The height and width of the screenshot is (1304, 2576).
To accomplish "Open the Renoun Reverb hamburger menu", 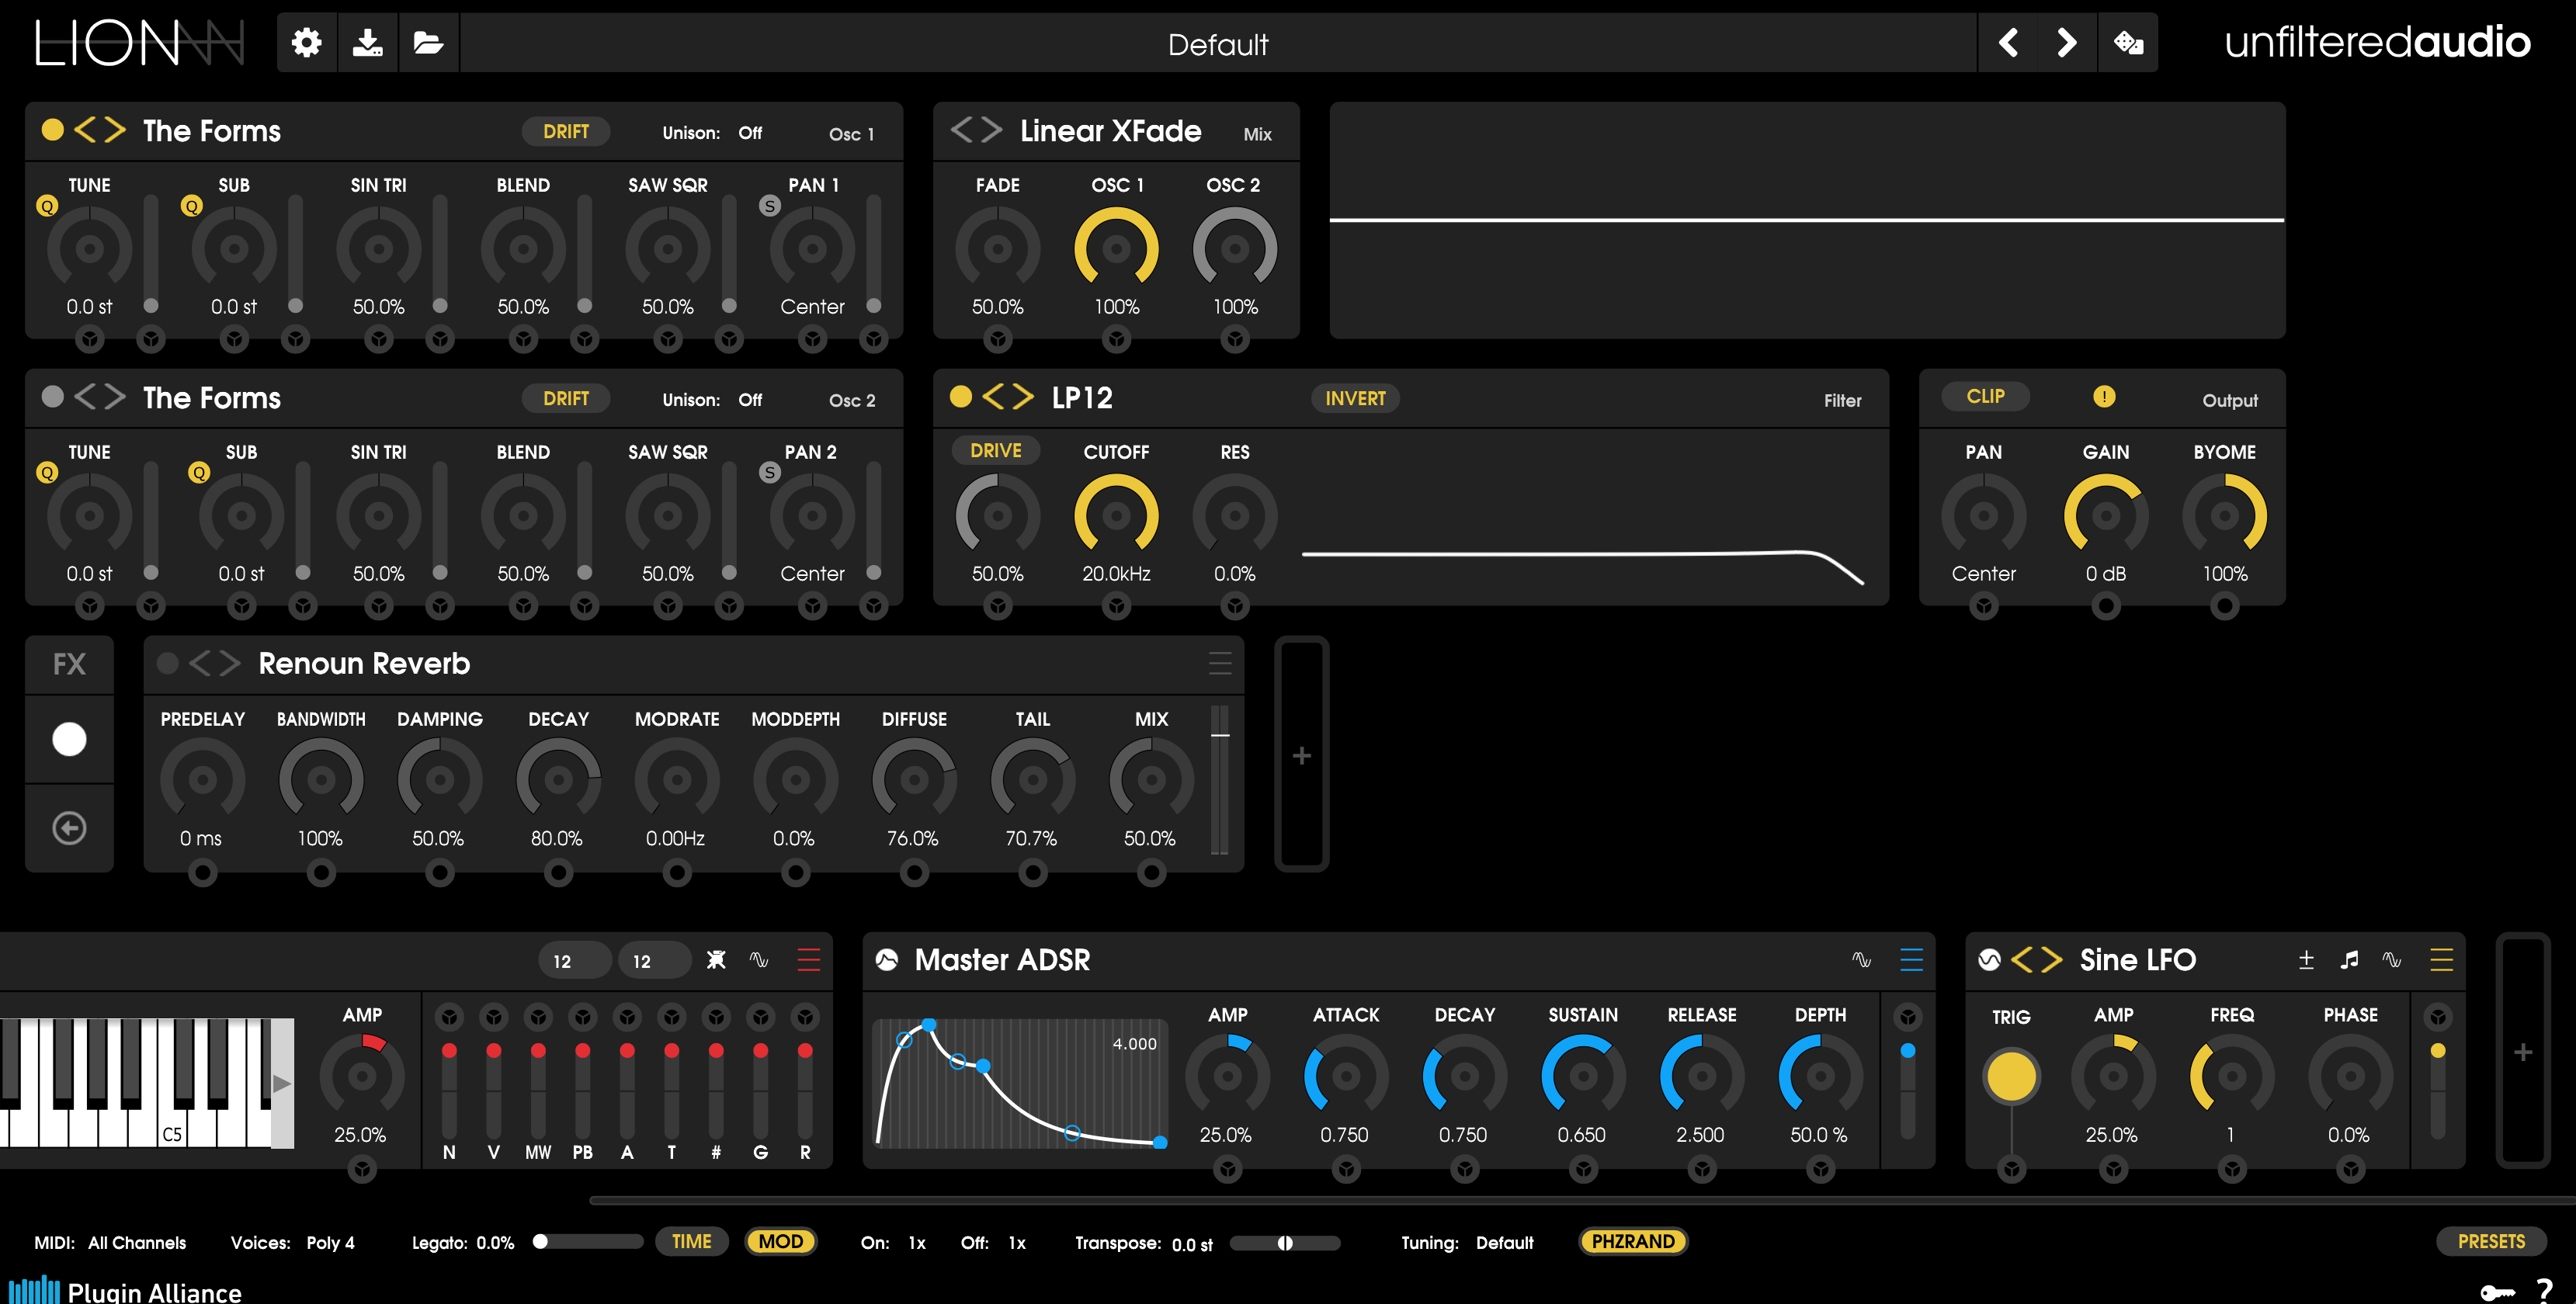I will click(x=1220, y=664).
